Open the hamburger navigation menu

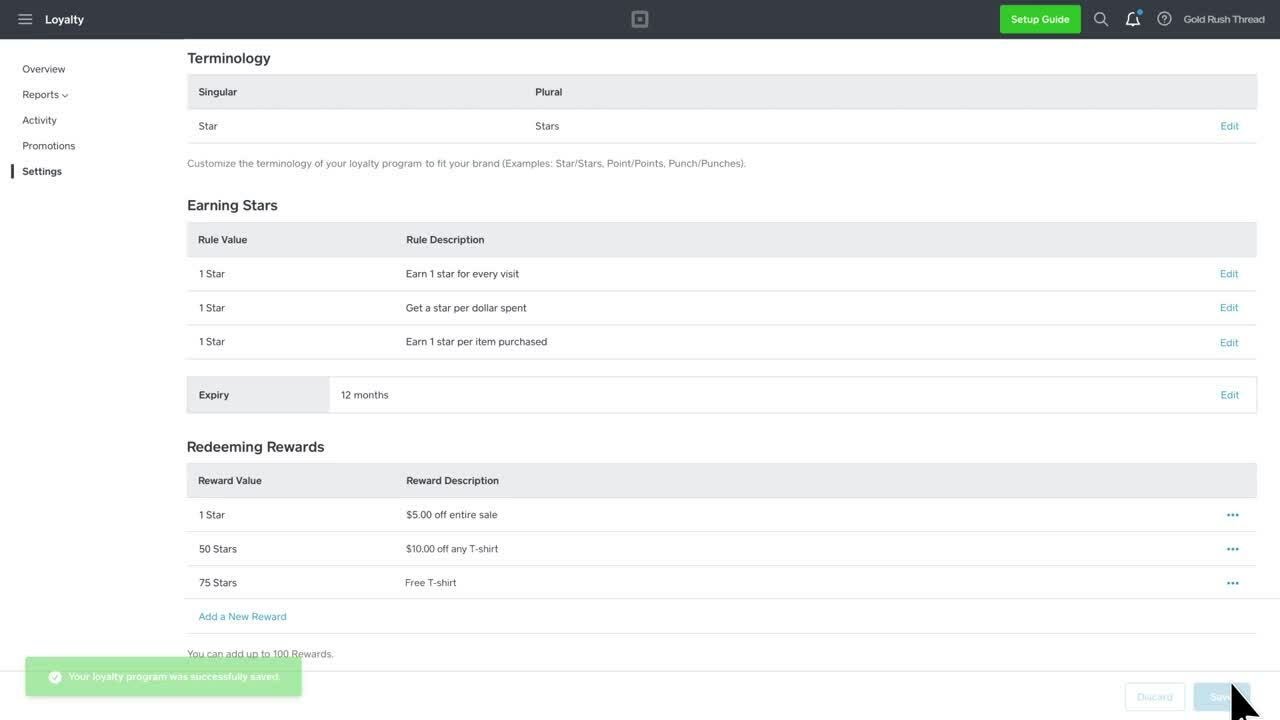point(25,19)
